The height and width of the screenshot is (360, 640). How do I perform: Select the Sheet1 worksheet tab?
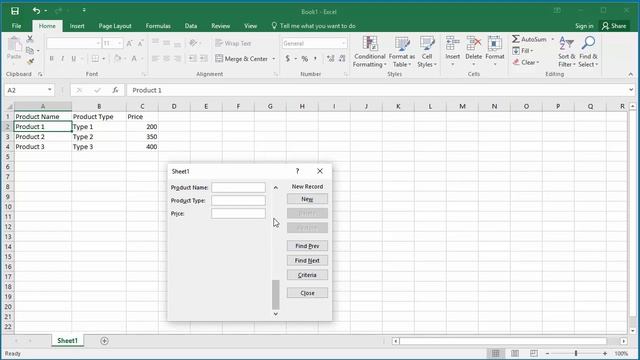pos(67,340)
